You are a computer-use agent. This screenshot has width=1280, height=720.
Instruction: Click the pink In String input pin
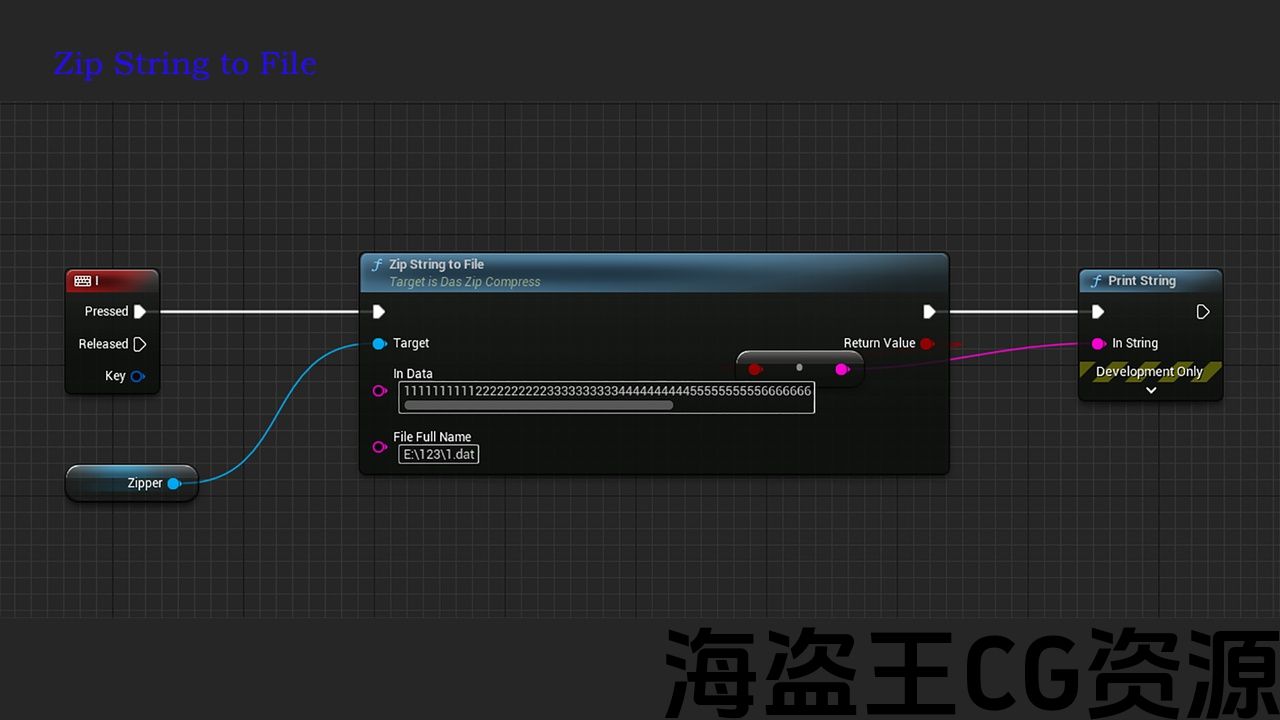(1098, 343)
